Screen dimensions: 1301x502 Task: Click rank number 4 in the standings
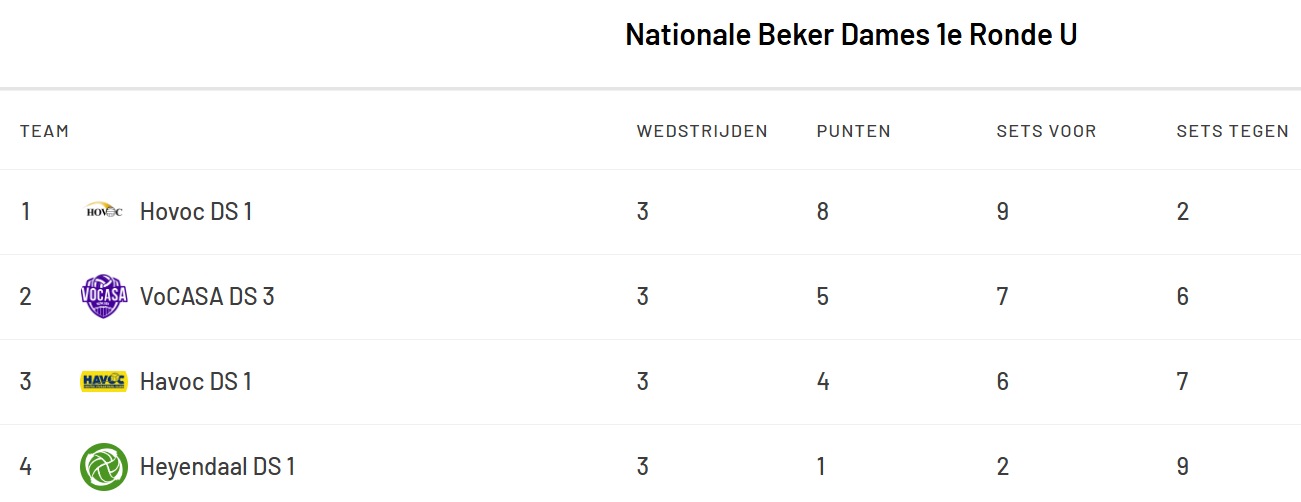click(26, 467)
